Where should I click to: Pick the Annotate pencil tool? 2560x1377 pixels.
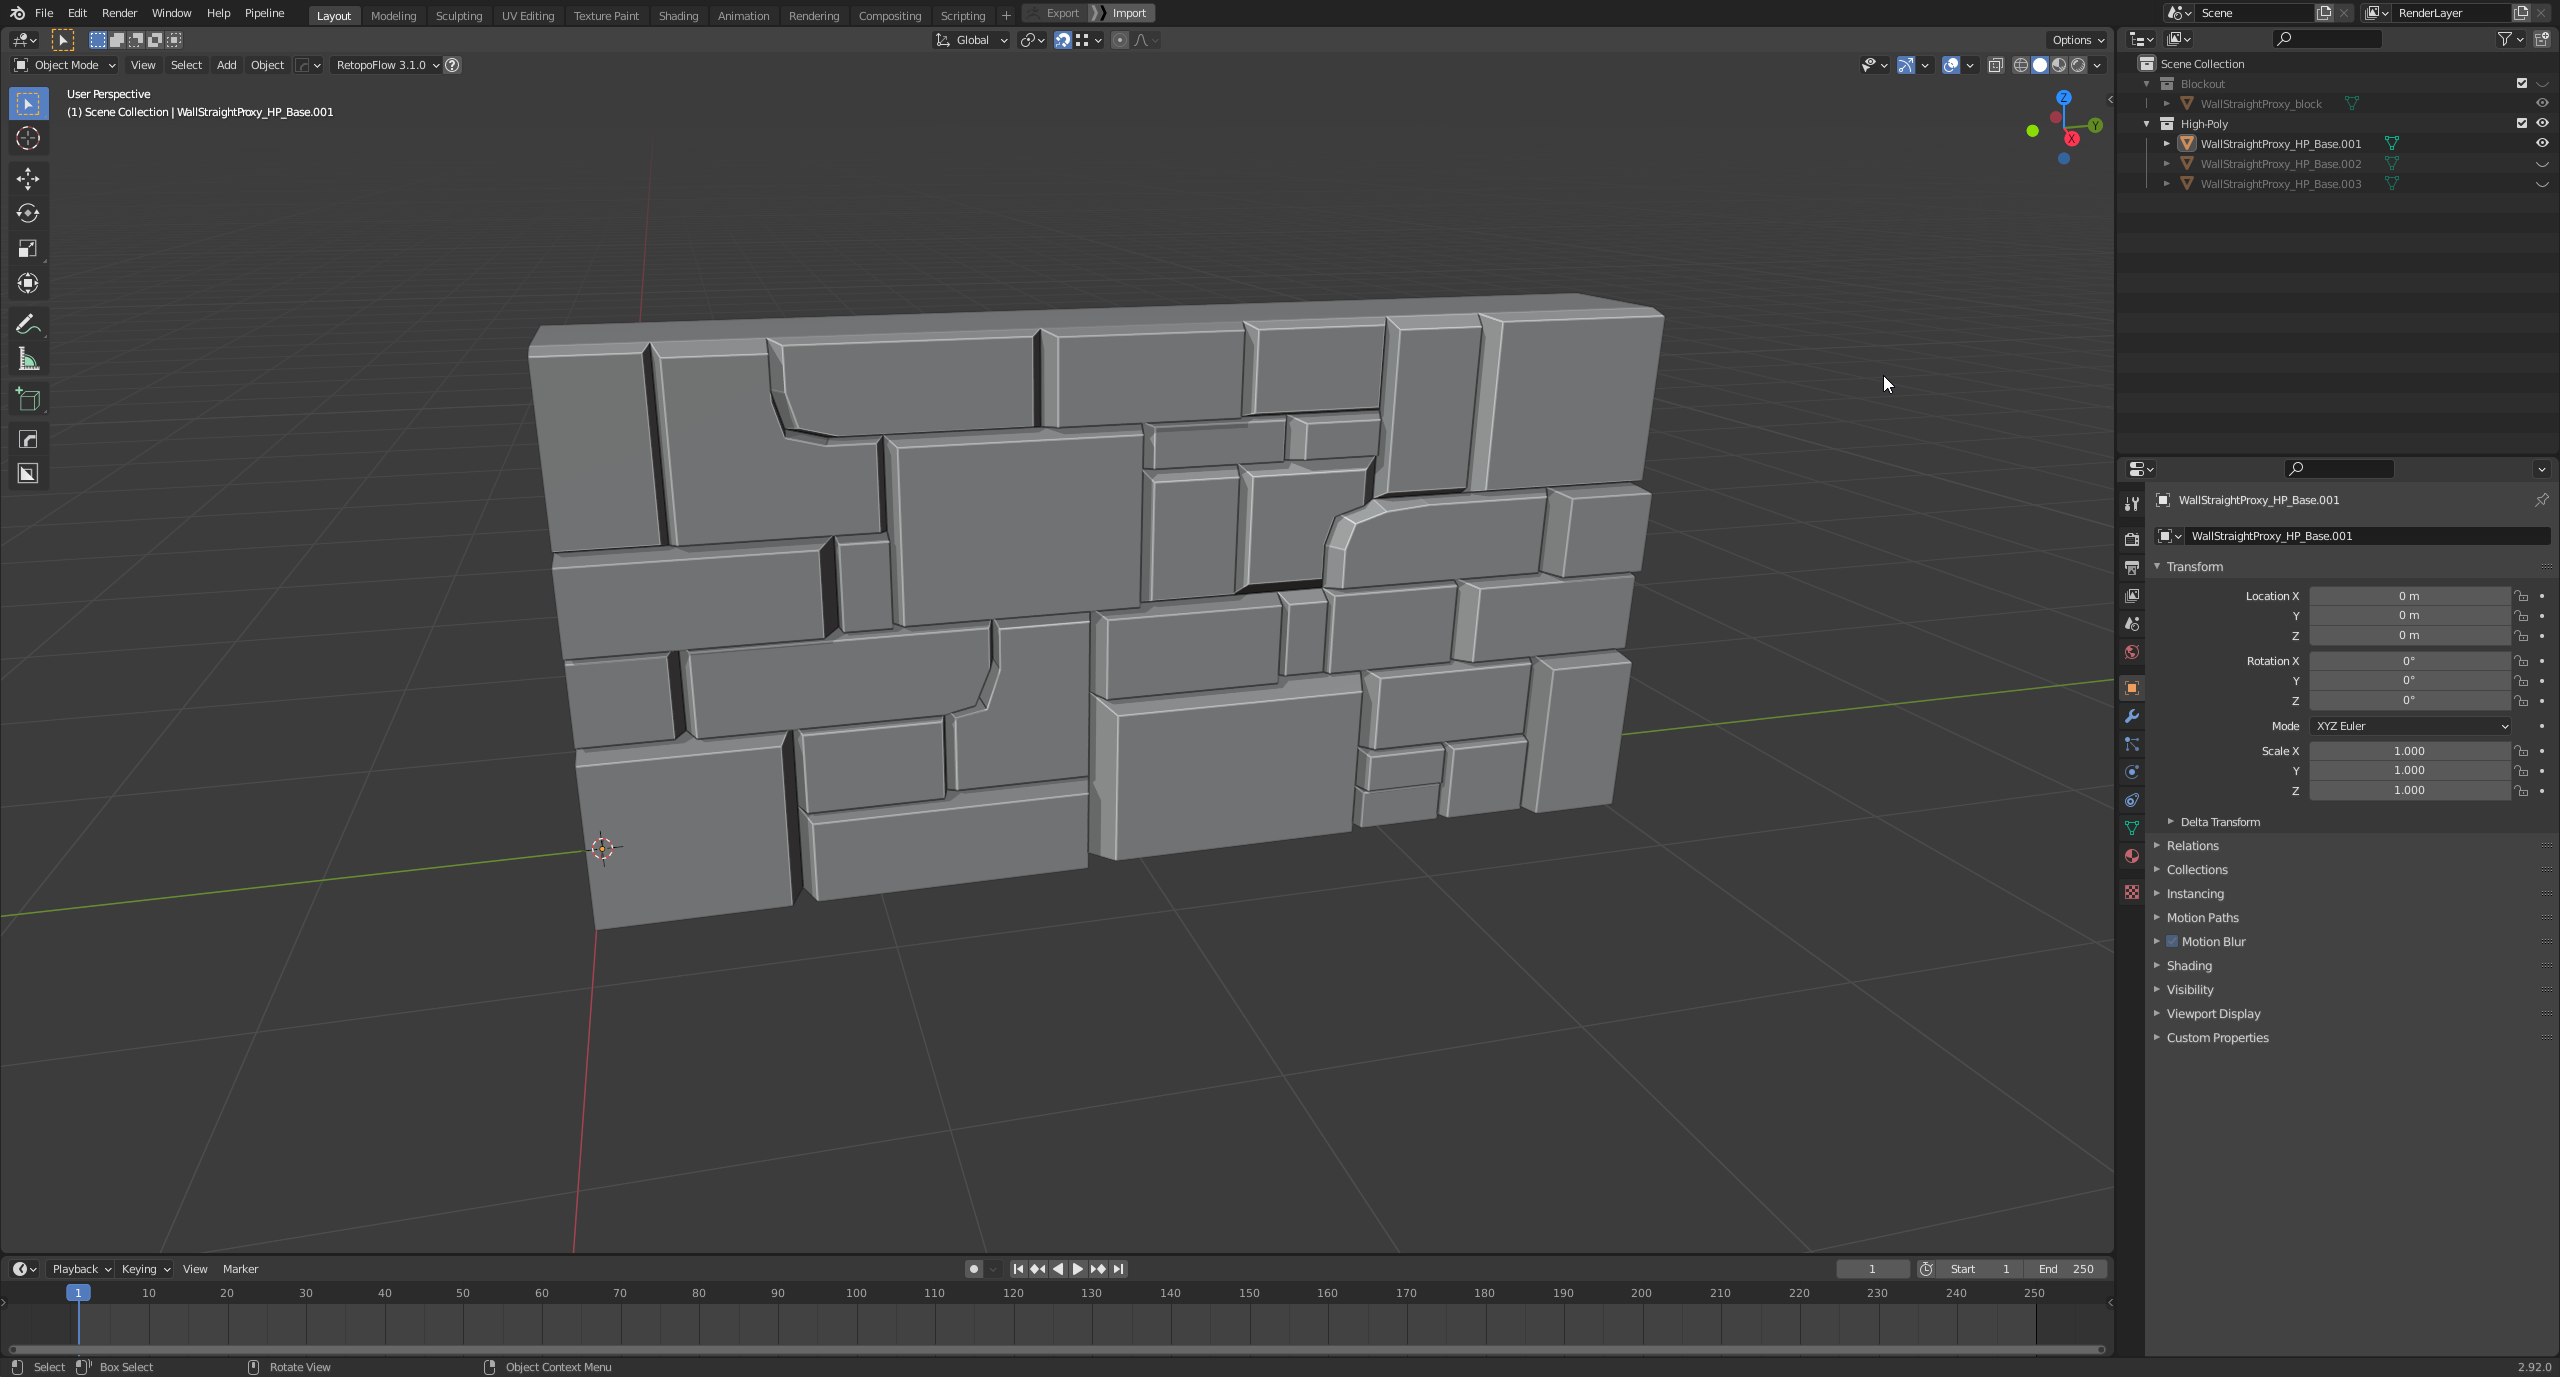28,324
